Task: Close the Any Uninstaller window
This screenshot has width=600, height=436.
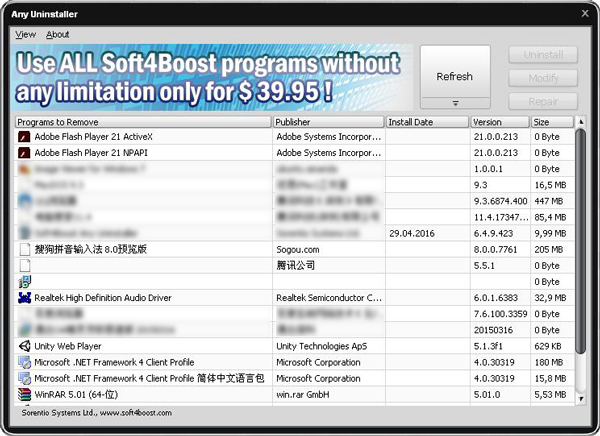Action: pyautogui.click(x=585, y=13)
